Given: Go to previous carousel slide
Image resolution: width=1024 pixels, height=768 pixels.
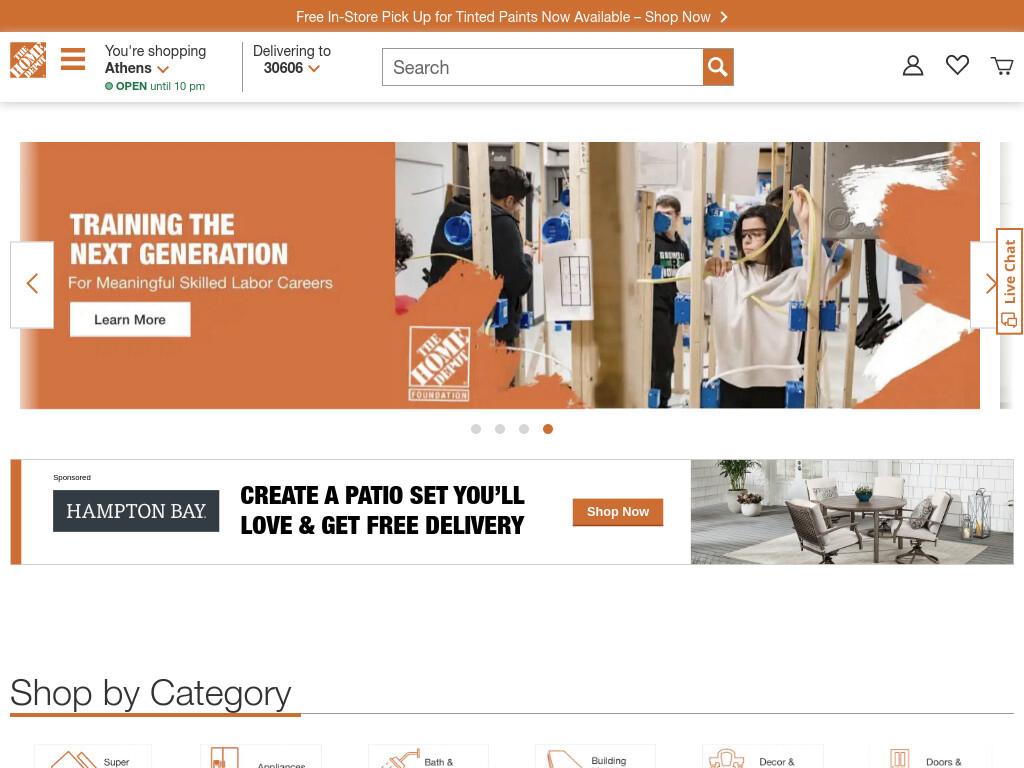Looking at the screenshot, I should [x=32, y=284].
